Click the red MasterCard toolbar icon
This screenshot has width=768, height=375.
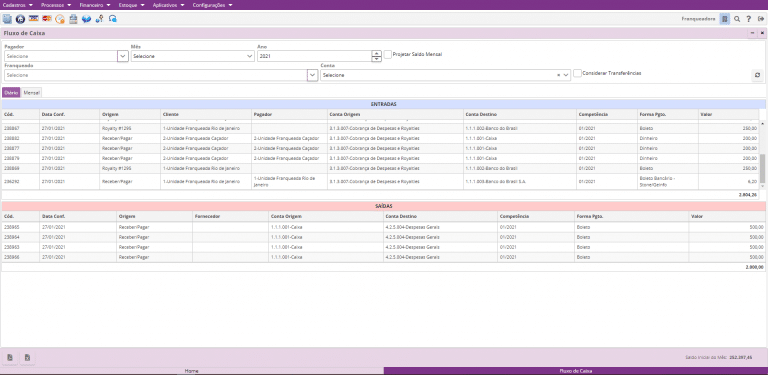[x=47, y=19]
